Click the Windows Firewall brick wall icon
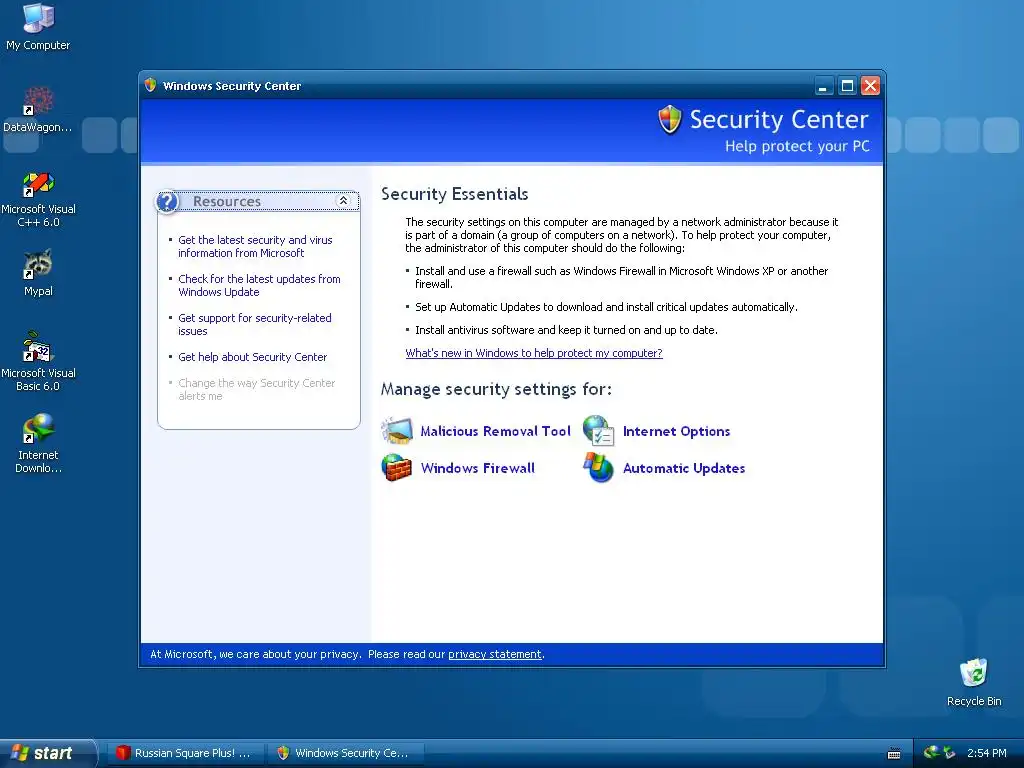 click(x=397, y=468)
